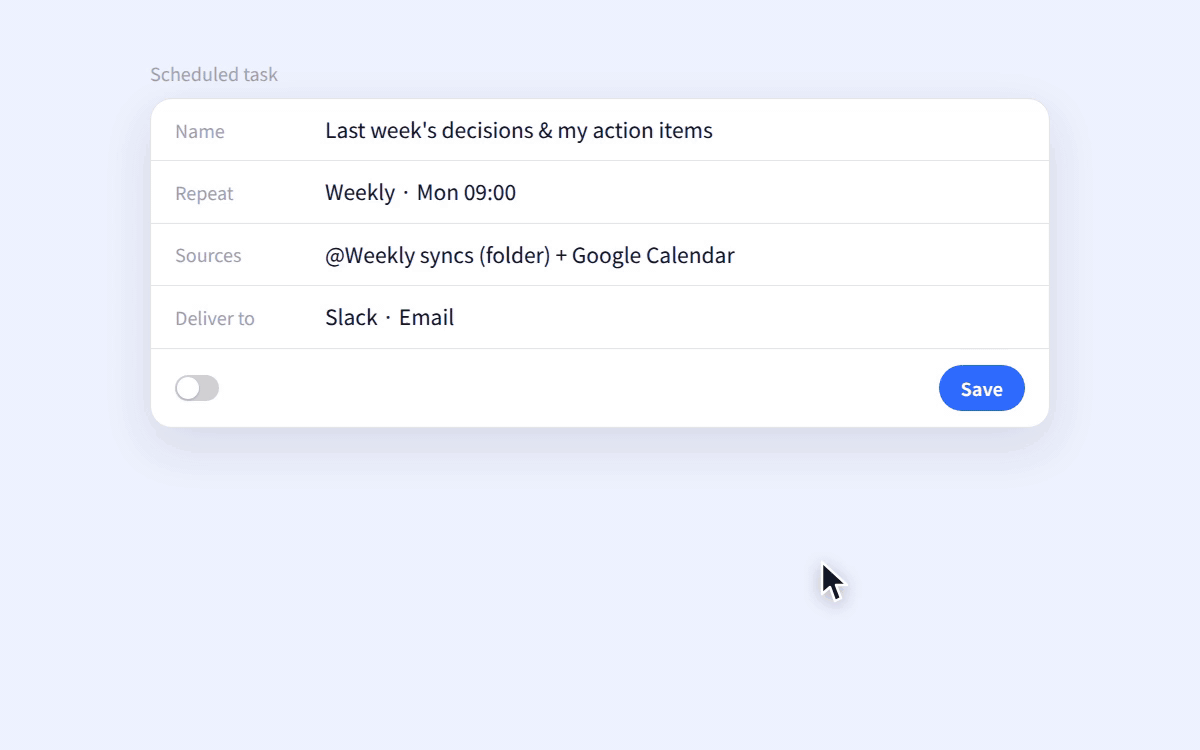Click the dot separator after Weekly
1200x750 pixels.
pos(406,193)
